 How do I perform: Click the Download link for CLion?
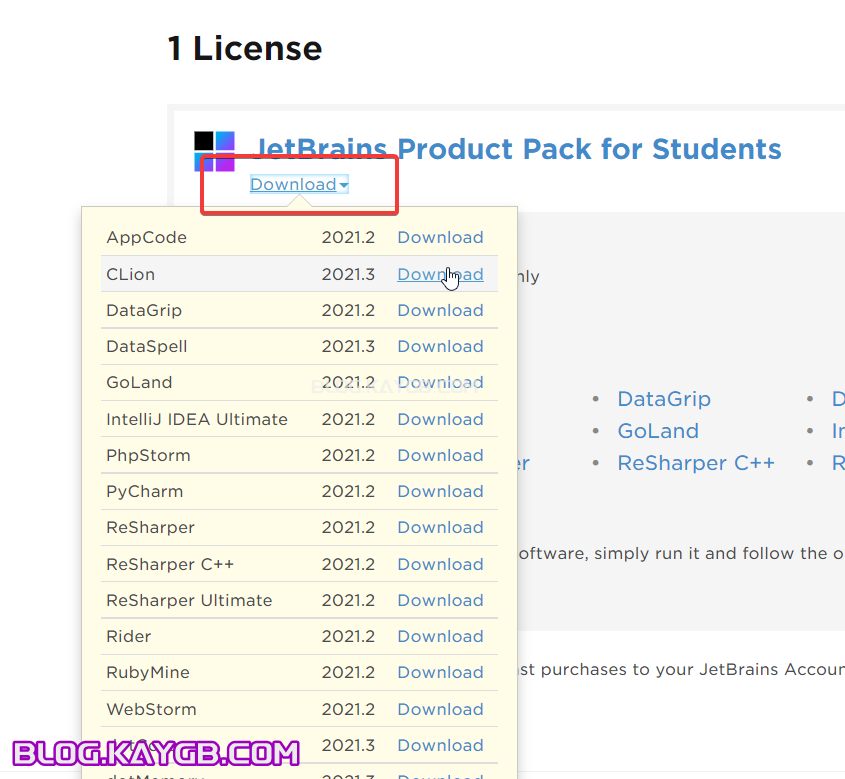440,274
